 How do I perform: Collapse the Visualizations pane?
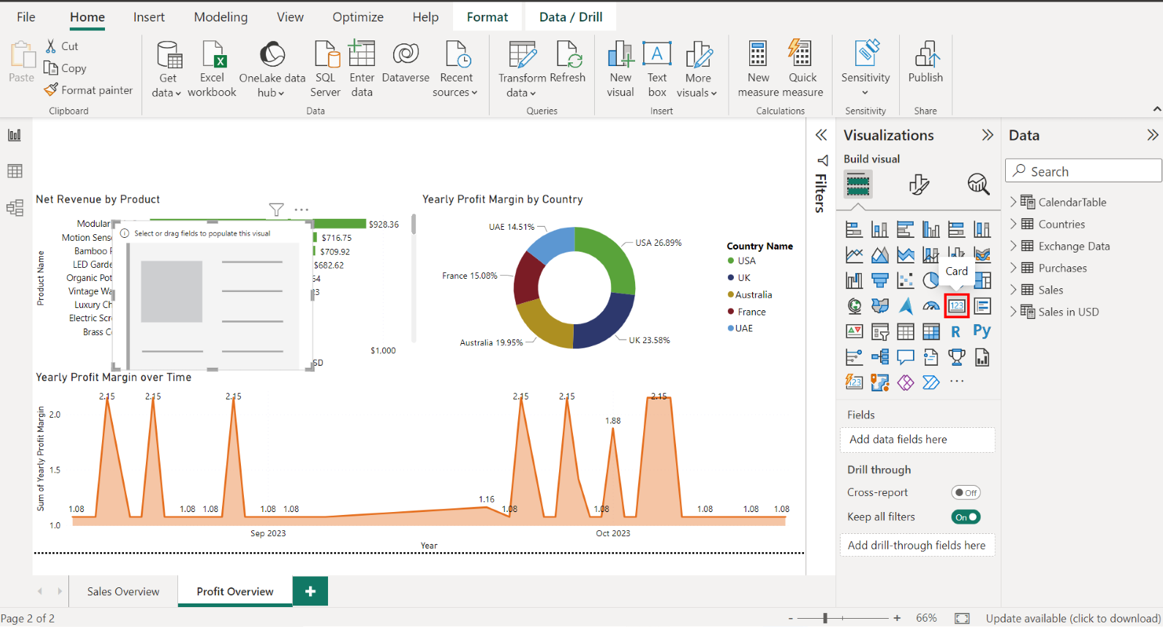[x=987, y=135]
